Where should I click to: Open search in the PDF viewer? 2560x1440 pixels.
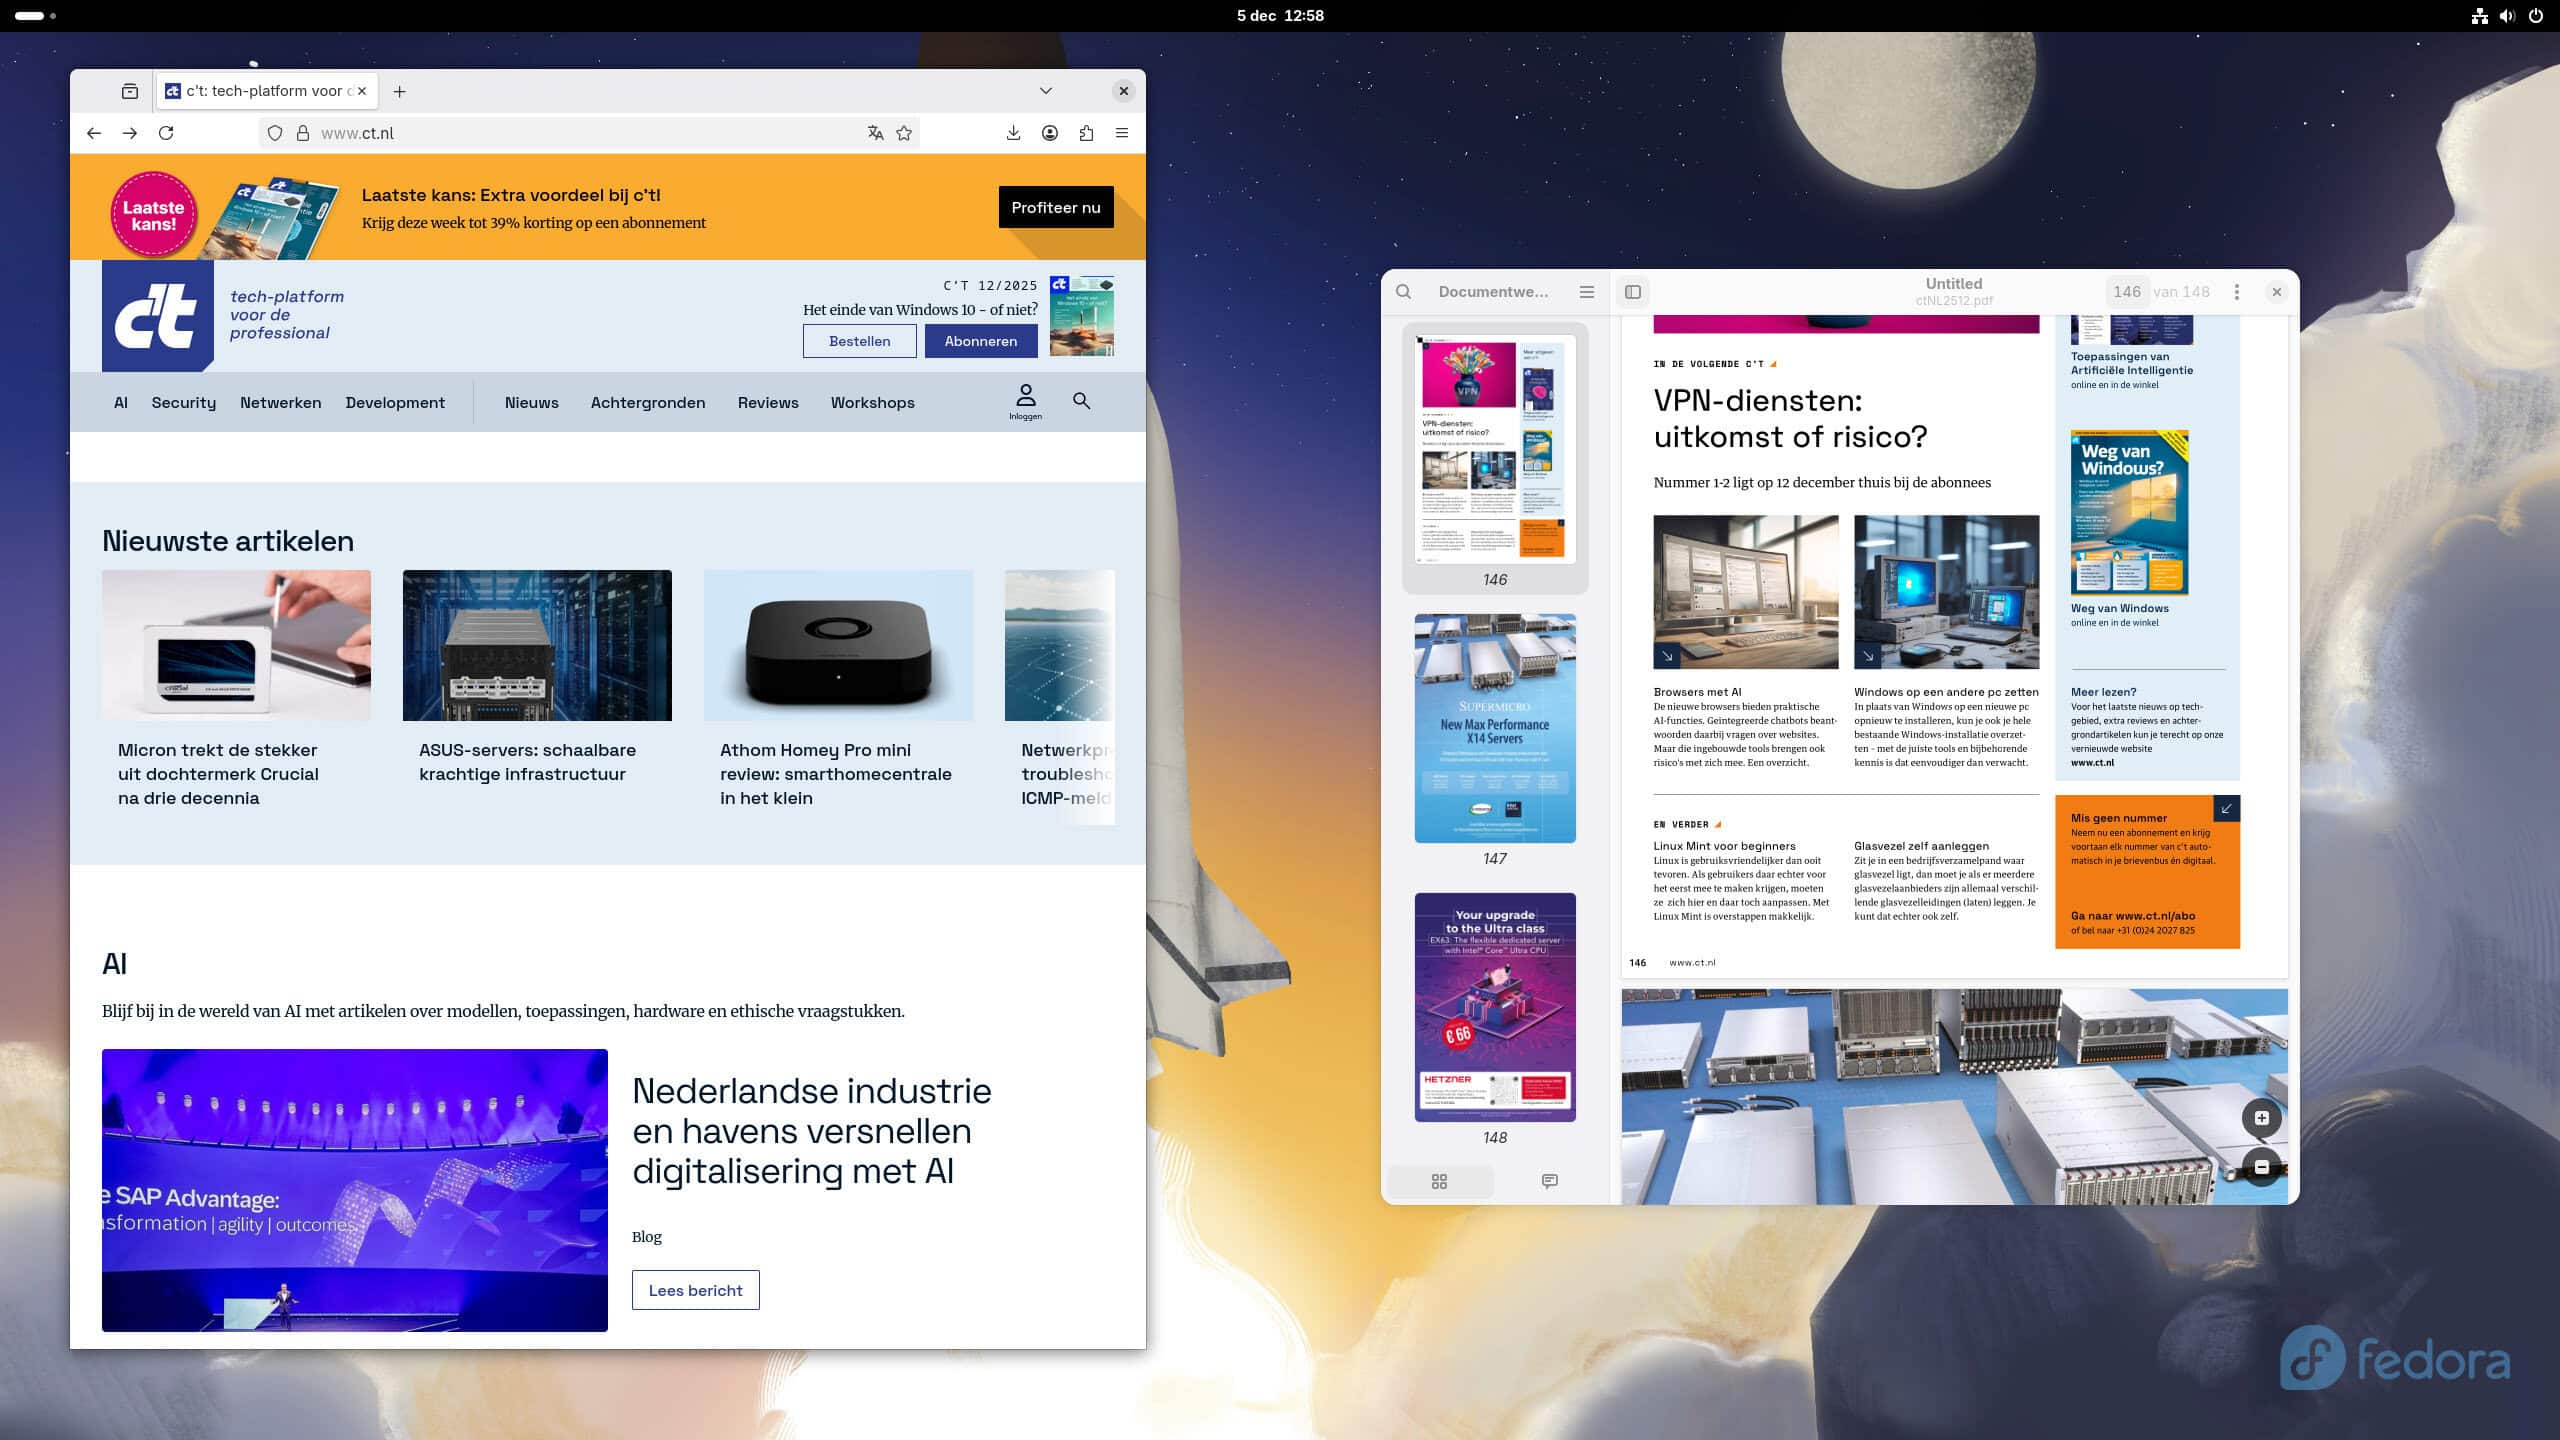(x=1404, y=291)
